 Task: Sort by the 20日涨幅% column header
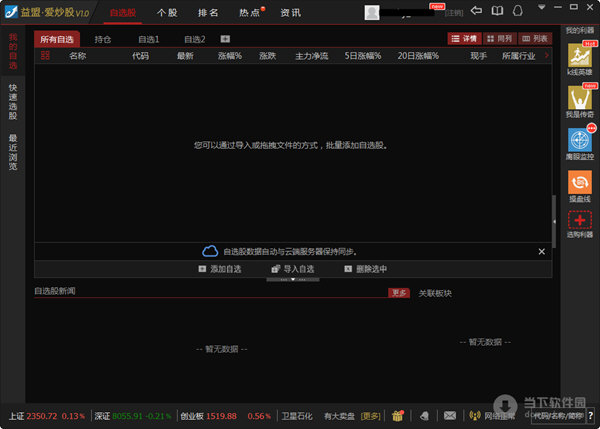tap(418, 56)
